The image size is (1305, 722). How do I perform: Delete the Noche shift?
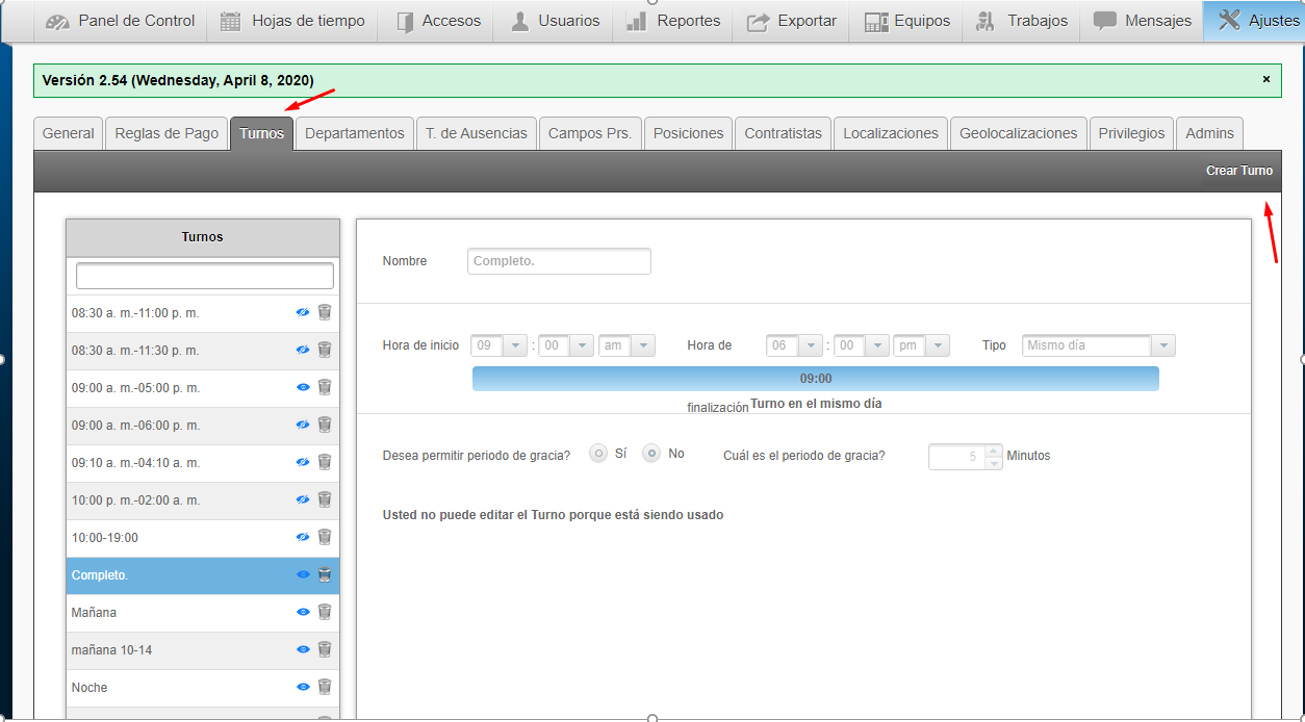click(x=325, y=688)
